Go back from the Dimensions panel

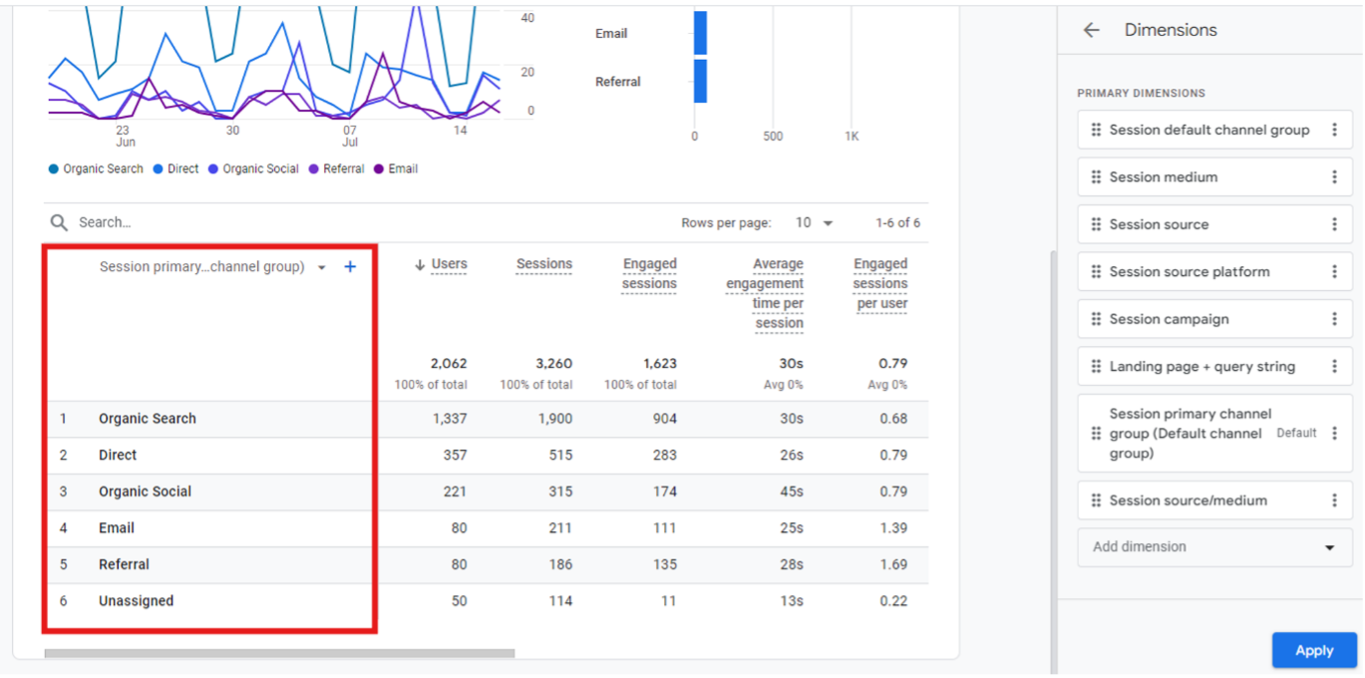click(x=1091, y=30)
